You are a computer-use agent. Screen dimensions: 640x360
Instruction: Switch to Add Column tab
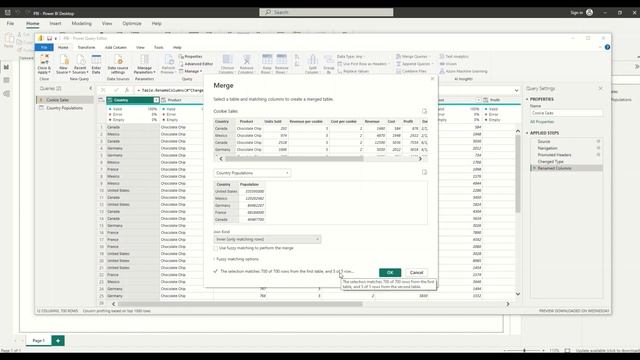[x=116, y=47]
